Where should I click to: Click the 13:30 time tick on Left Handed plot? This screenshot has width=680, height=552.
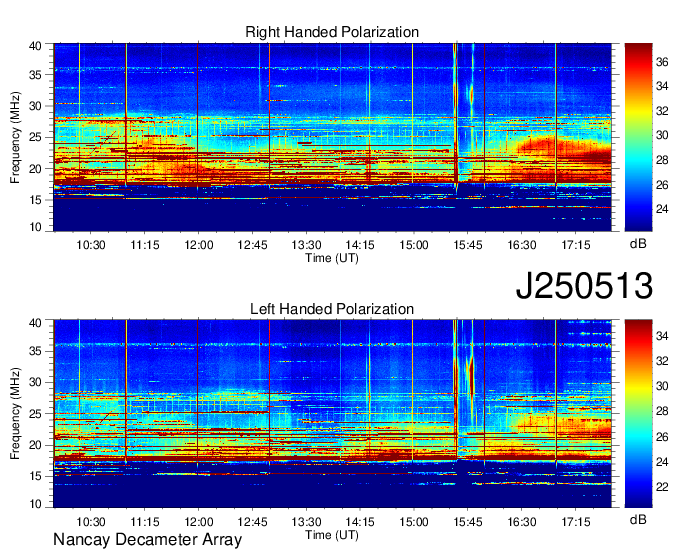[x=306, y=522]
